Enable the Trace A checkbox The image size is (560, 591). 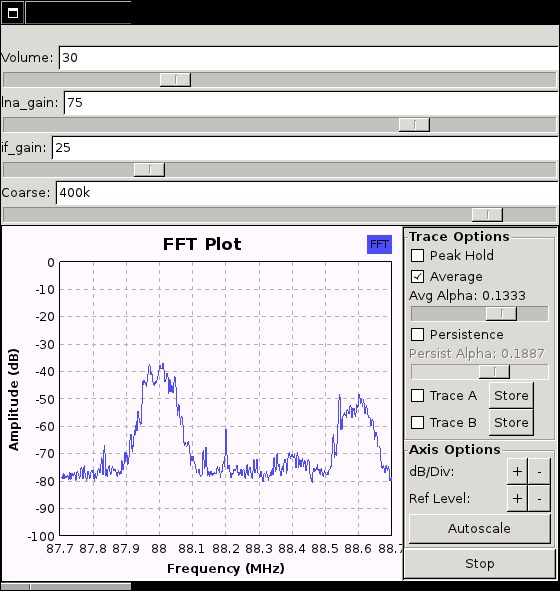pyautogui.click(x=417, y=395)
